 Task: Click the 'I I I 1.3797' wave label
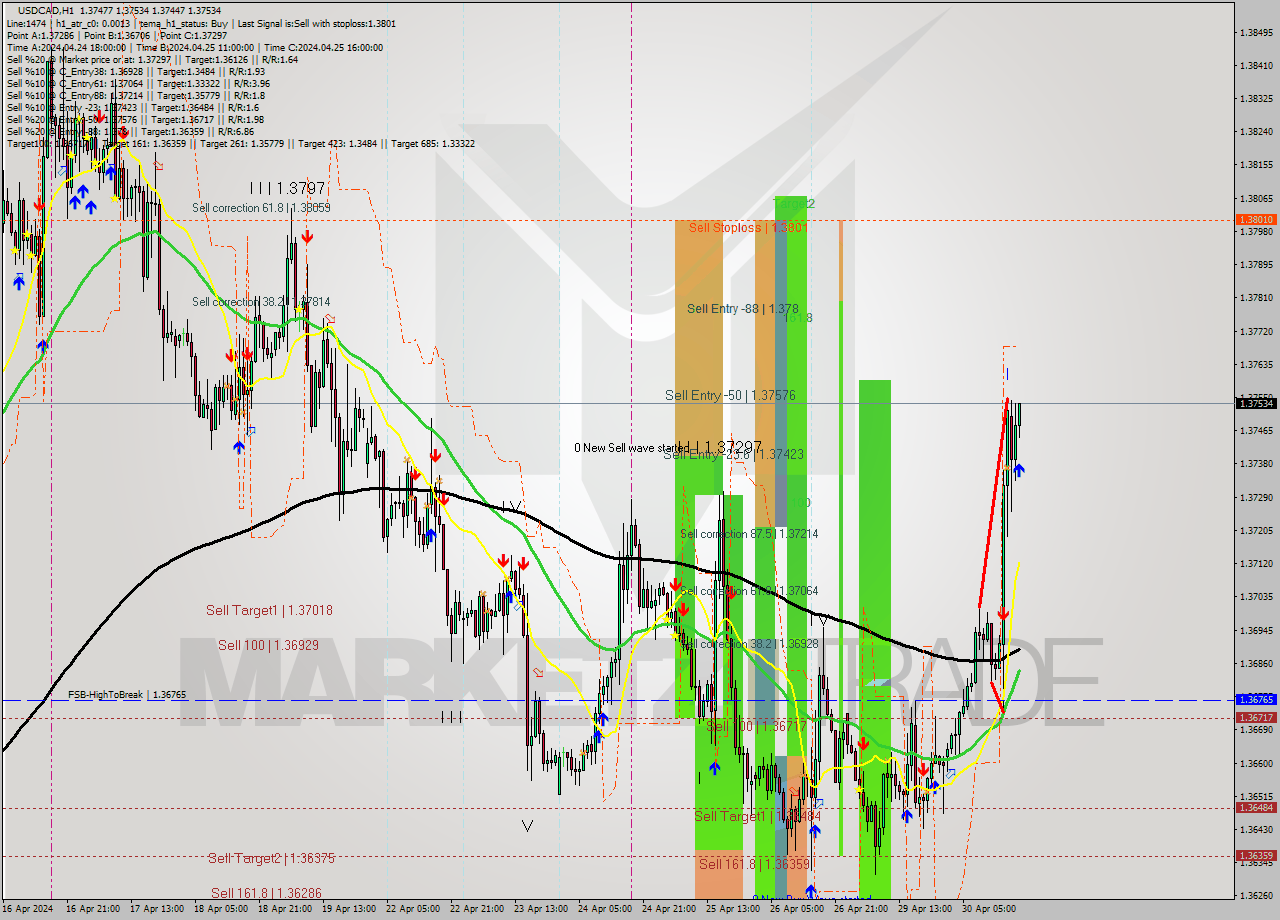(x=287, y=188)
